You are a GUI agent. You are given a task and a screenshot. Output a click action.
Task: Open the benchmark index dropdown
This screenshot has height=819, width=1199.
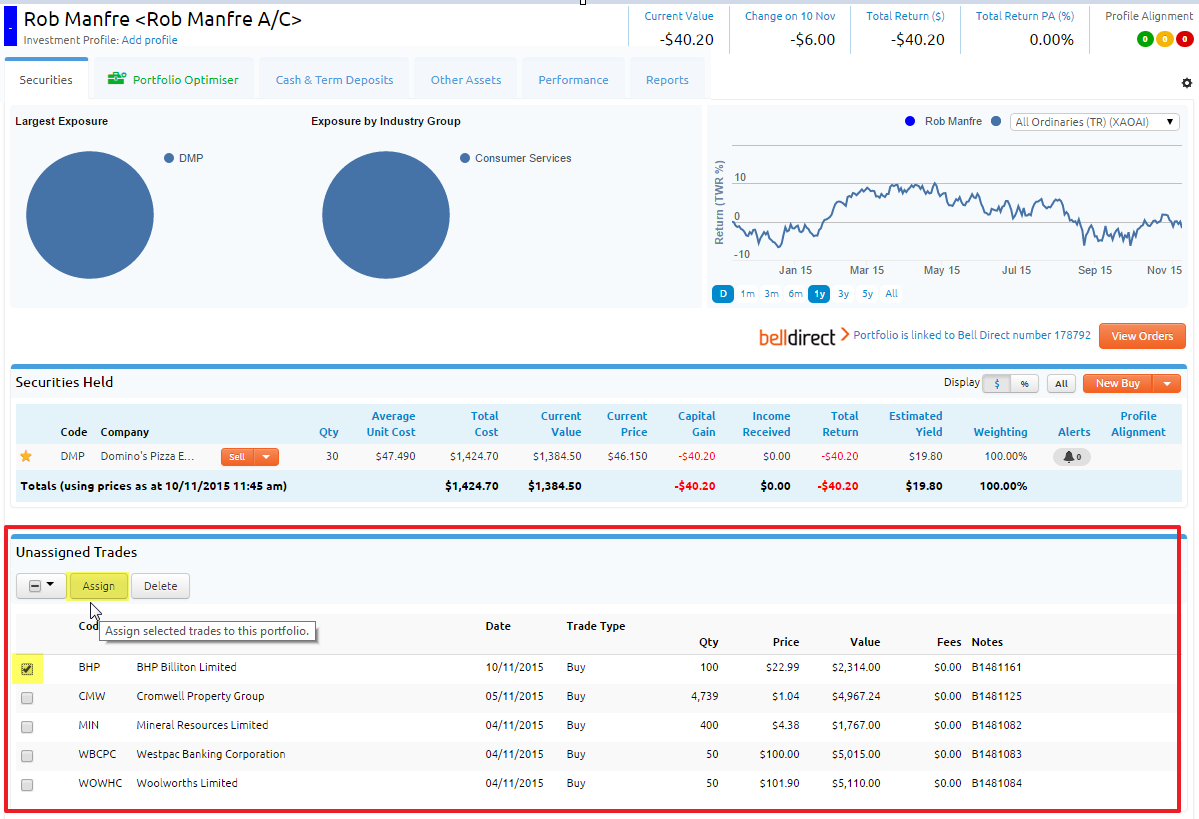click(x=1094, y=122)
